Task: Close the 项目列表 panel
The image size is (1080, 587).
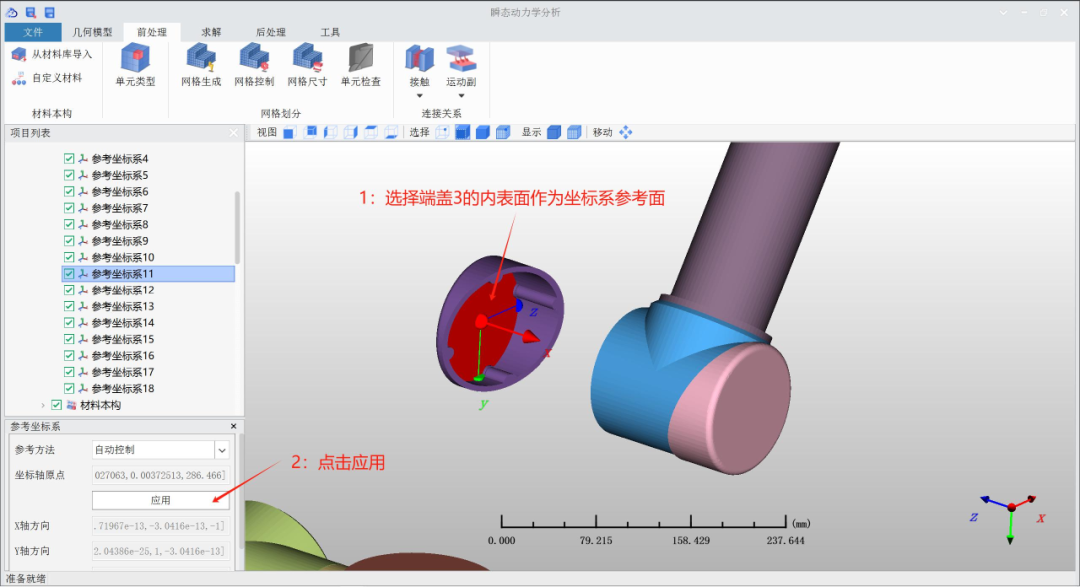Action: tap(233, 133)
